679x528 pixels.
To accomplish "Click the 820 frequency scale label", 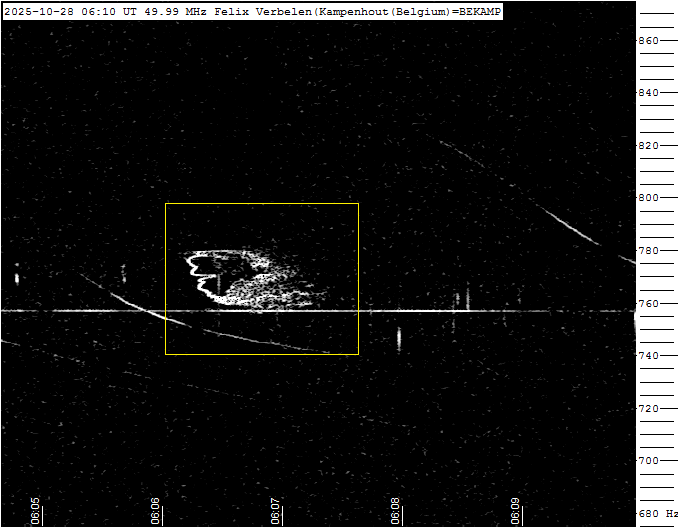I will [649, 146].
